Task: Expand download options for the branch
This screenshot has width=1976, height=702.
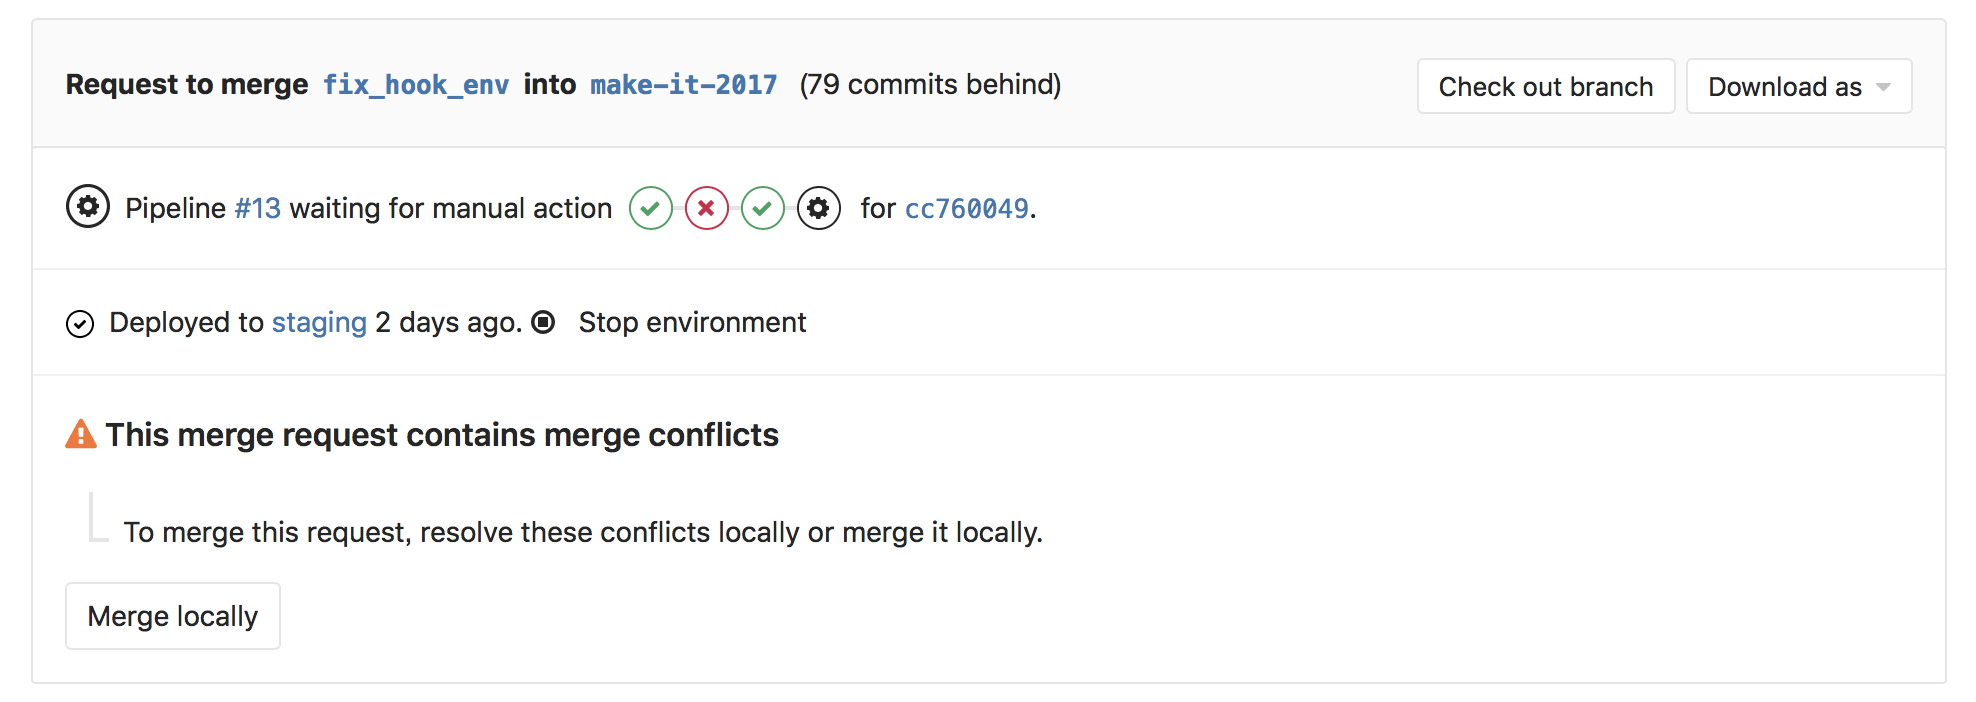Action: pyautogui.click(x=1797, y=86)
